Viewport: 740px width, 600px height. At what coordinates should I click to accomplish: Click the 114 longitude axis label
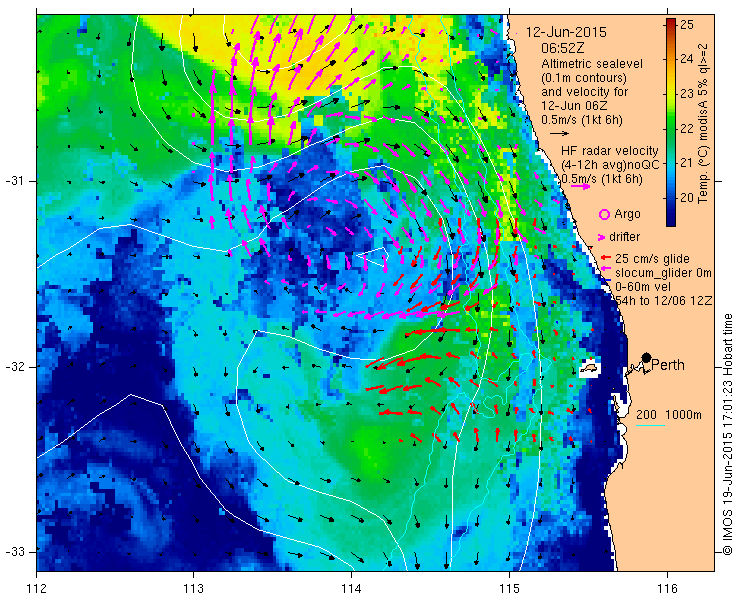point(352,589)
